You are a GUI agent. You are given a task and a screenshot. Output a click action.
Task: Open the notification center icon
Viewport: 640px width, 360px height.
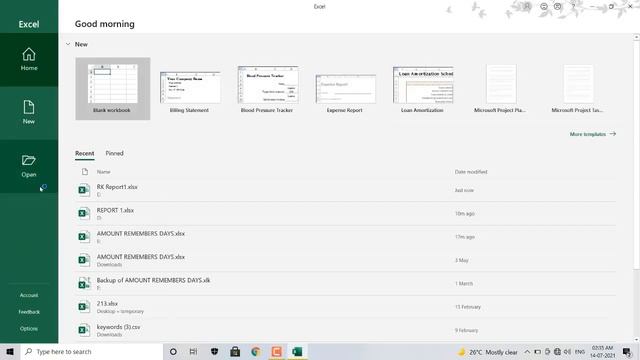[x=627, y=352]
